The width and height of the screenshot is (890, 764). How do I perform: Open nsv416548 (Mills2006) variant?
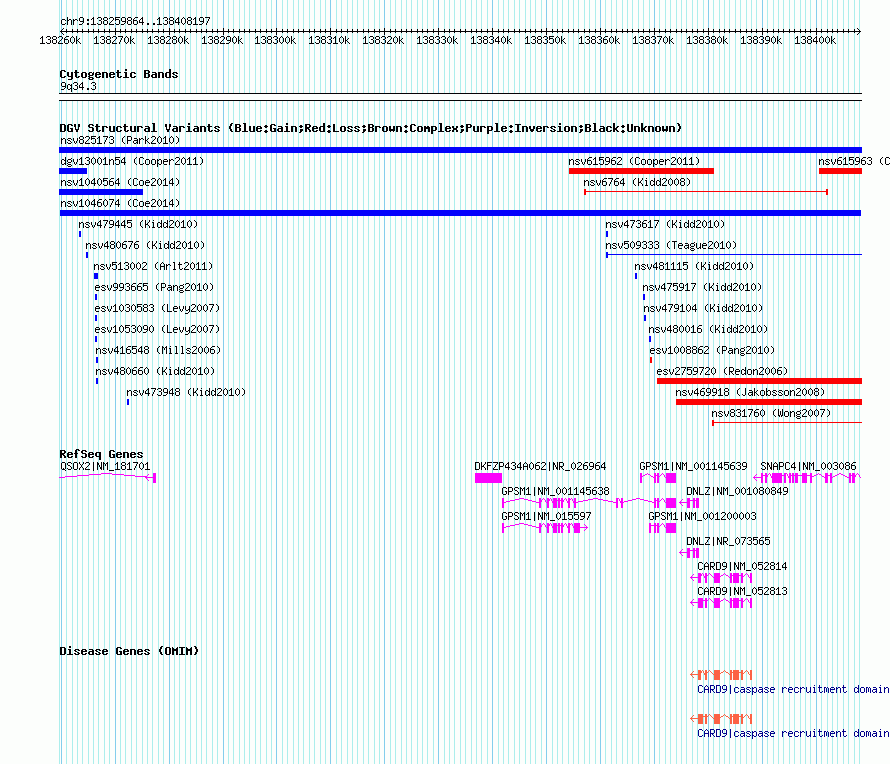pos(158,350)
